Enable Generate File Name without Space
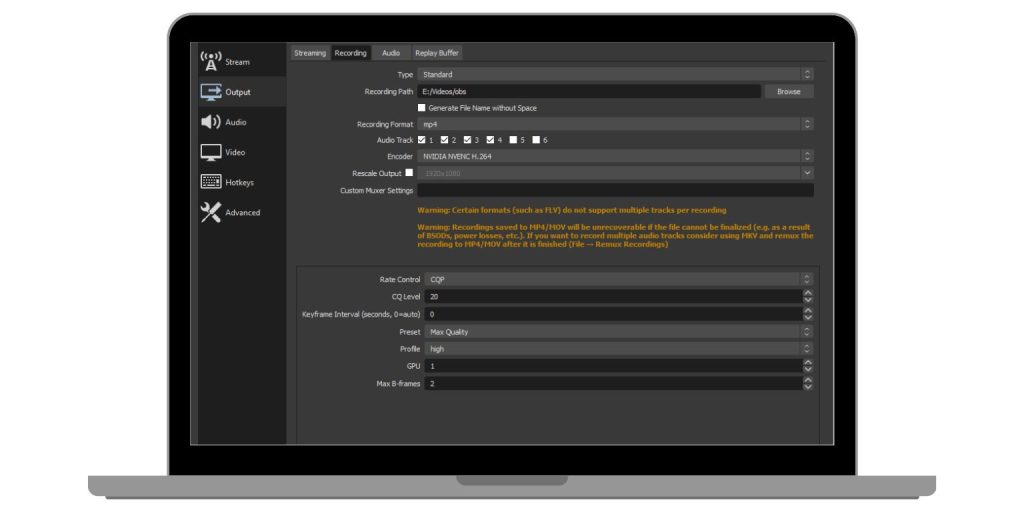The width and height of the screenshot is (1024, 512). (x=422, y=108)
